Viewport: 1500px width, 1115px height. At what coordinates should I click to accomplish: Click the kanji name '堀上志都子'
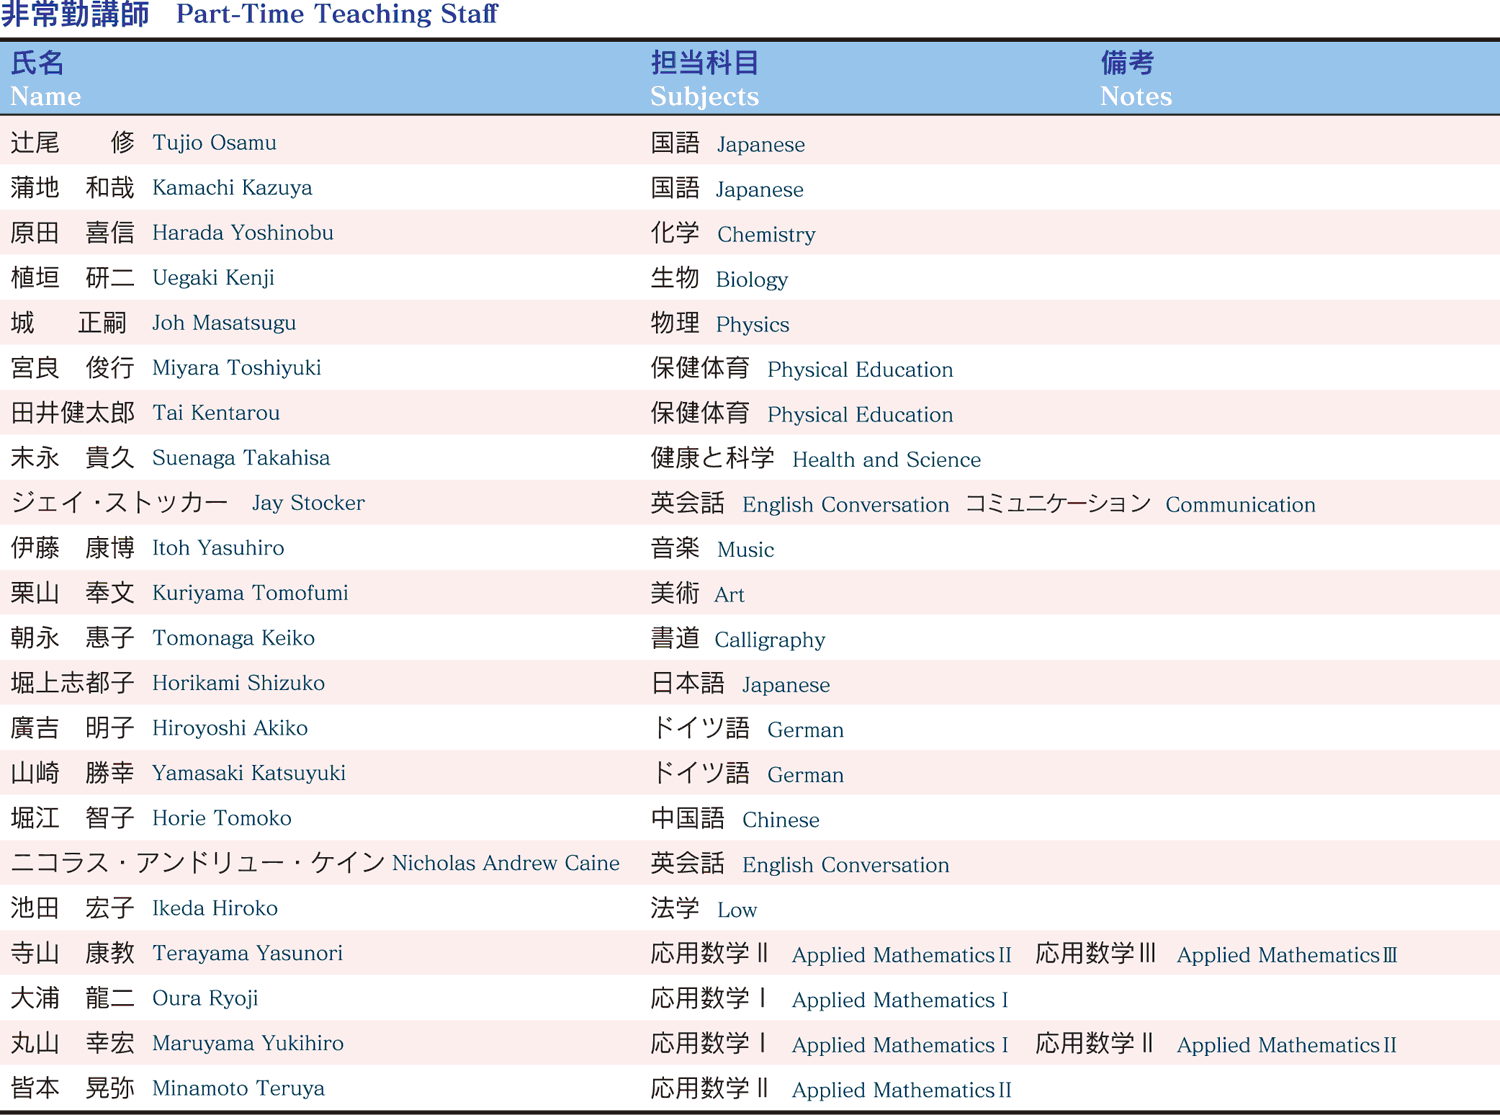click(x=72, y=682)
